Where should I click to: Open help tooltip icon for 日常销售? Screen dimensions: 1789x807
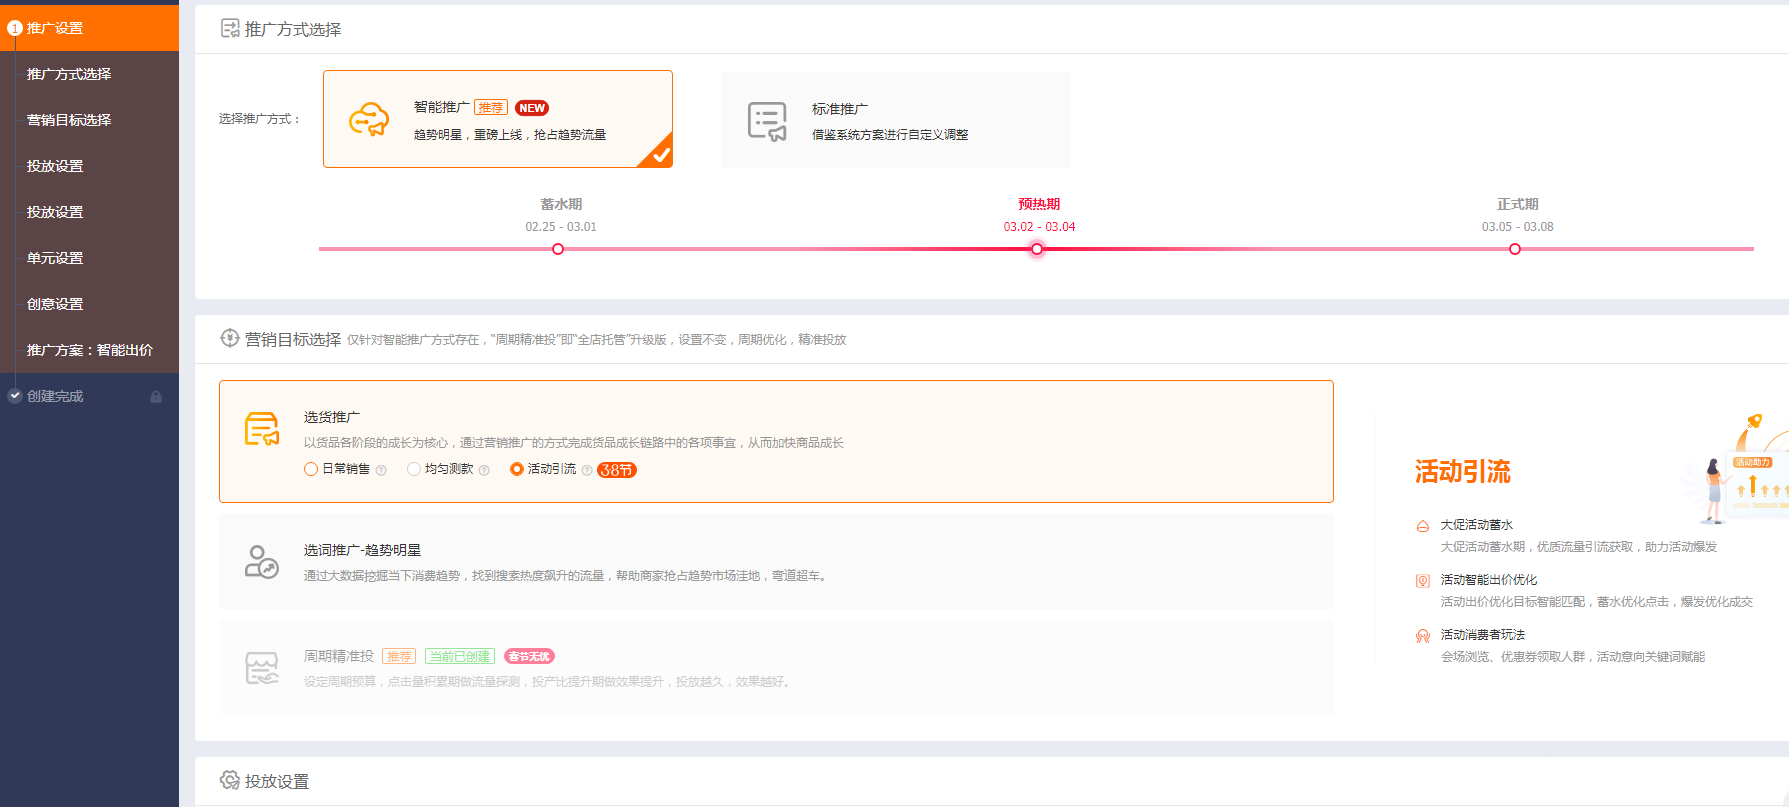(x=381, y=470)
